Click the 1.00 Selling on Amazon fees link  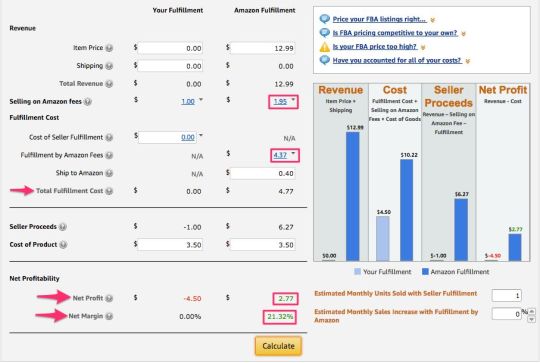pyautogui.click(x=188, y=102)
